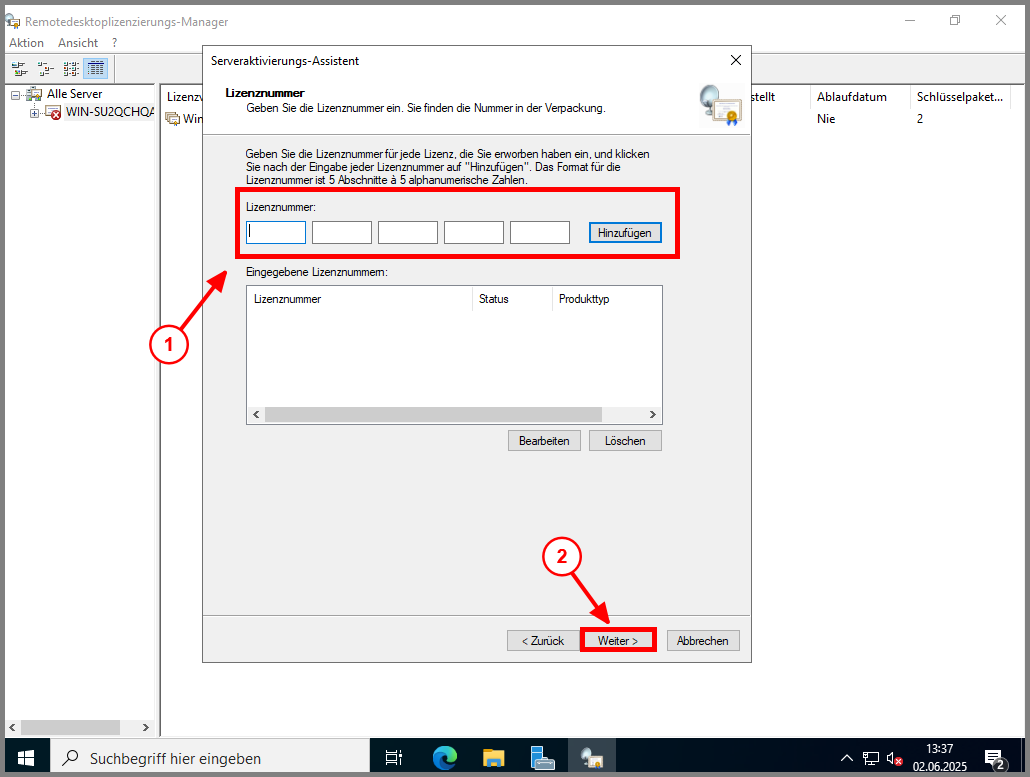Screen dimensions: 1030x777
Task: Select the large icons view toolbar button
Action: 20,69
